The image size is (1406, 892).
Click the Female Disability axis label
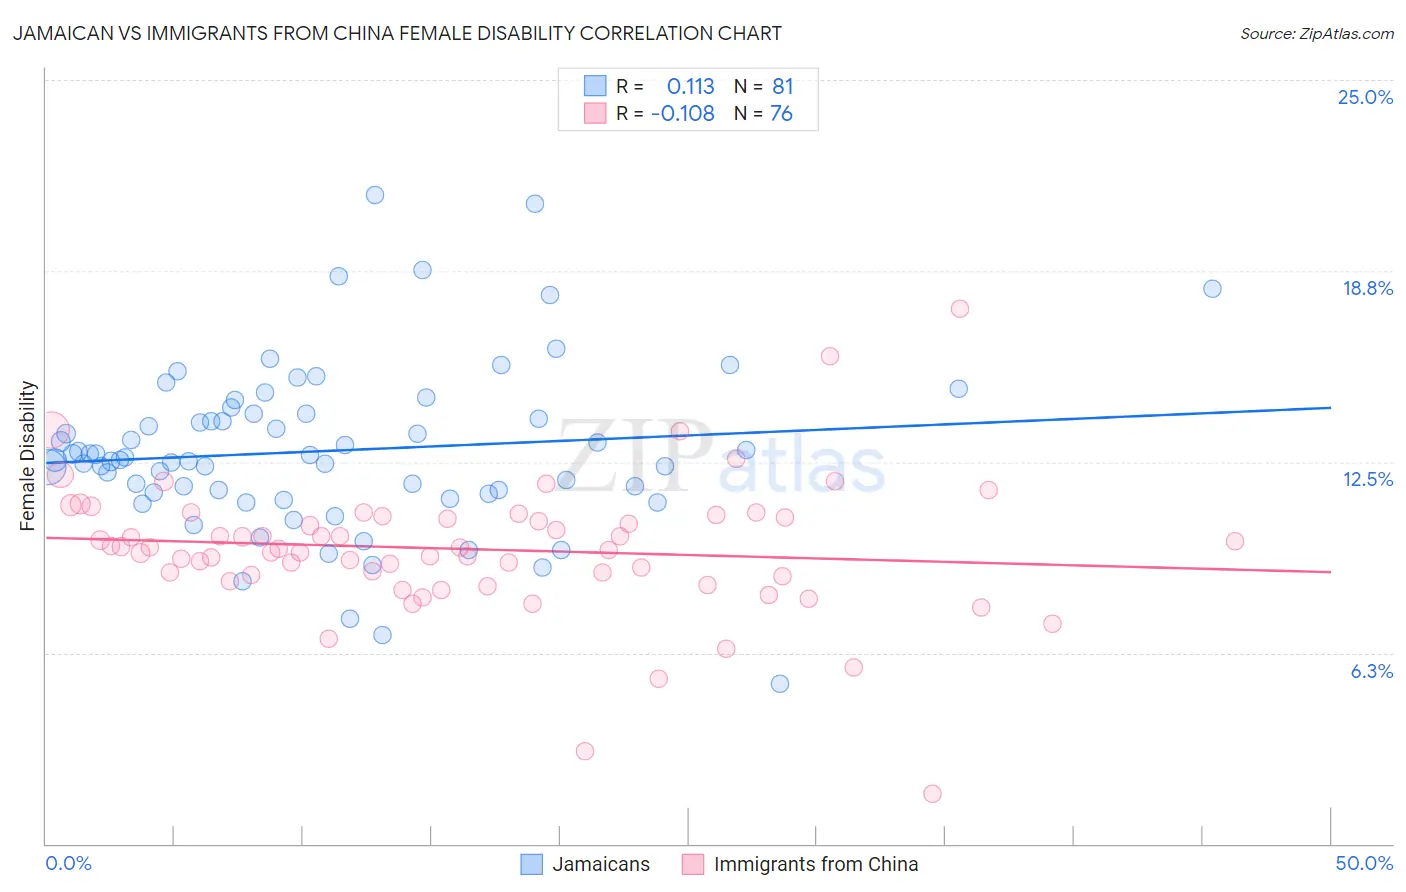point(28,455)
